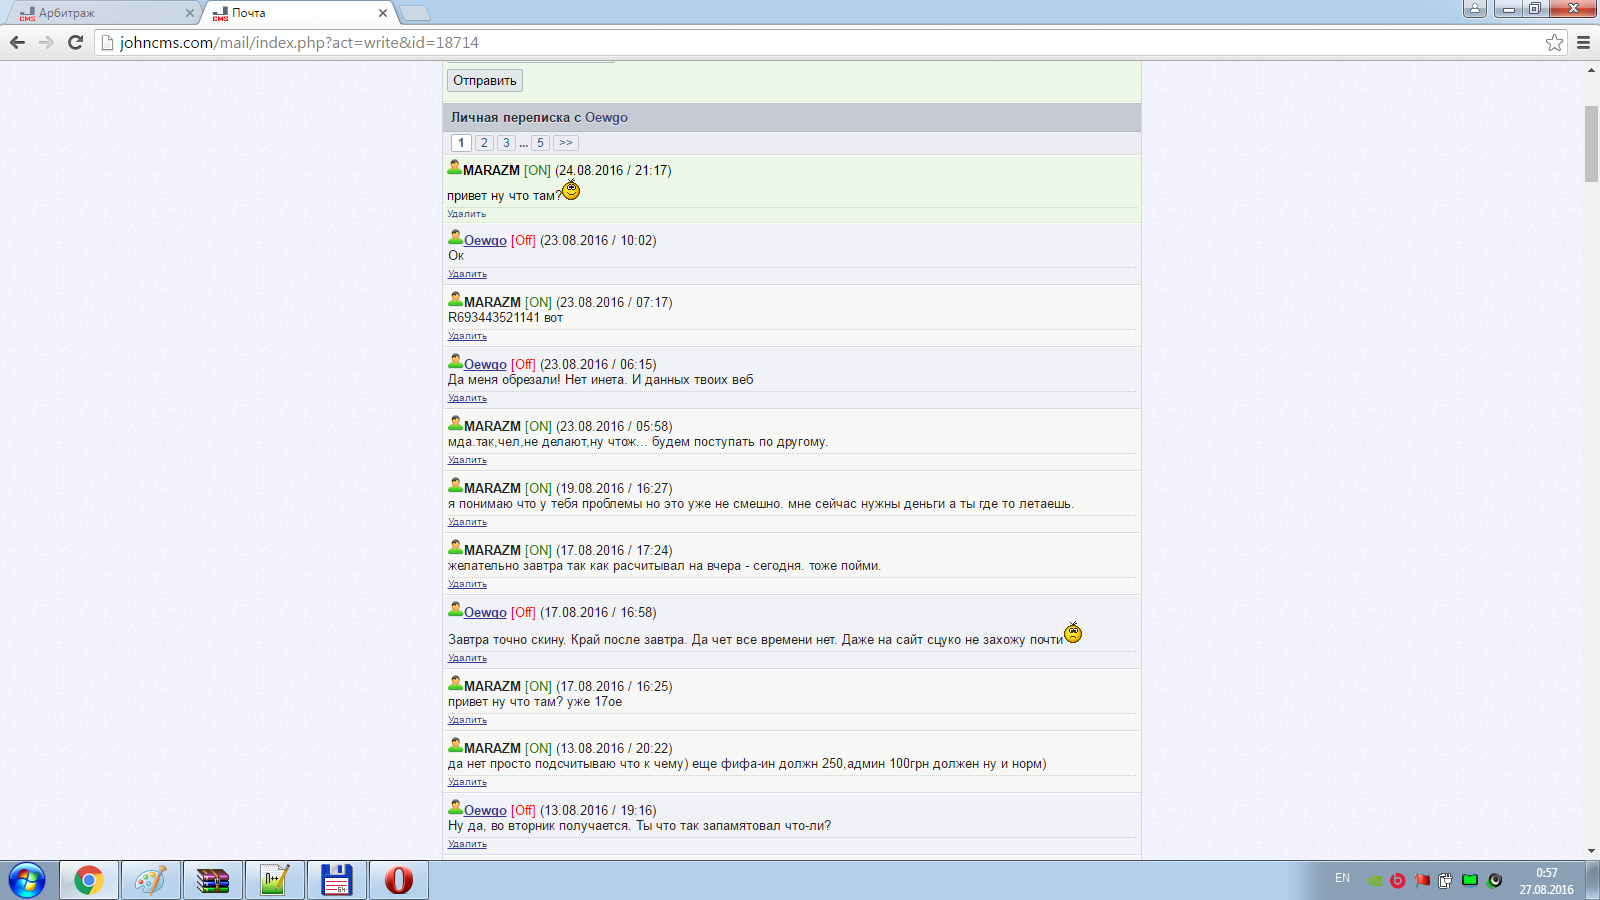
Task: Open Oewgo link on the 17.08.2016 16:58 message
Action: 485,613
